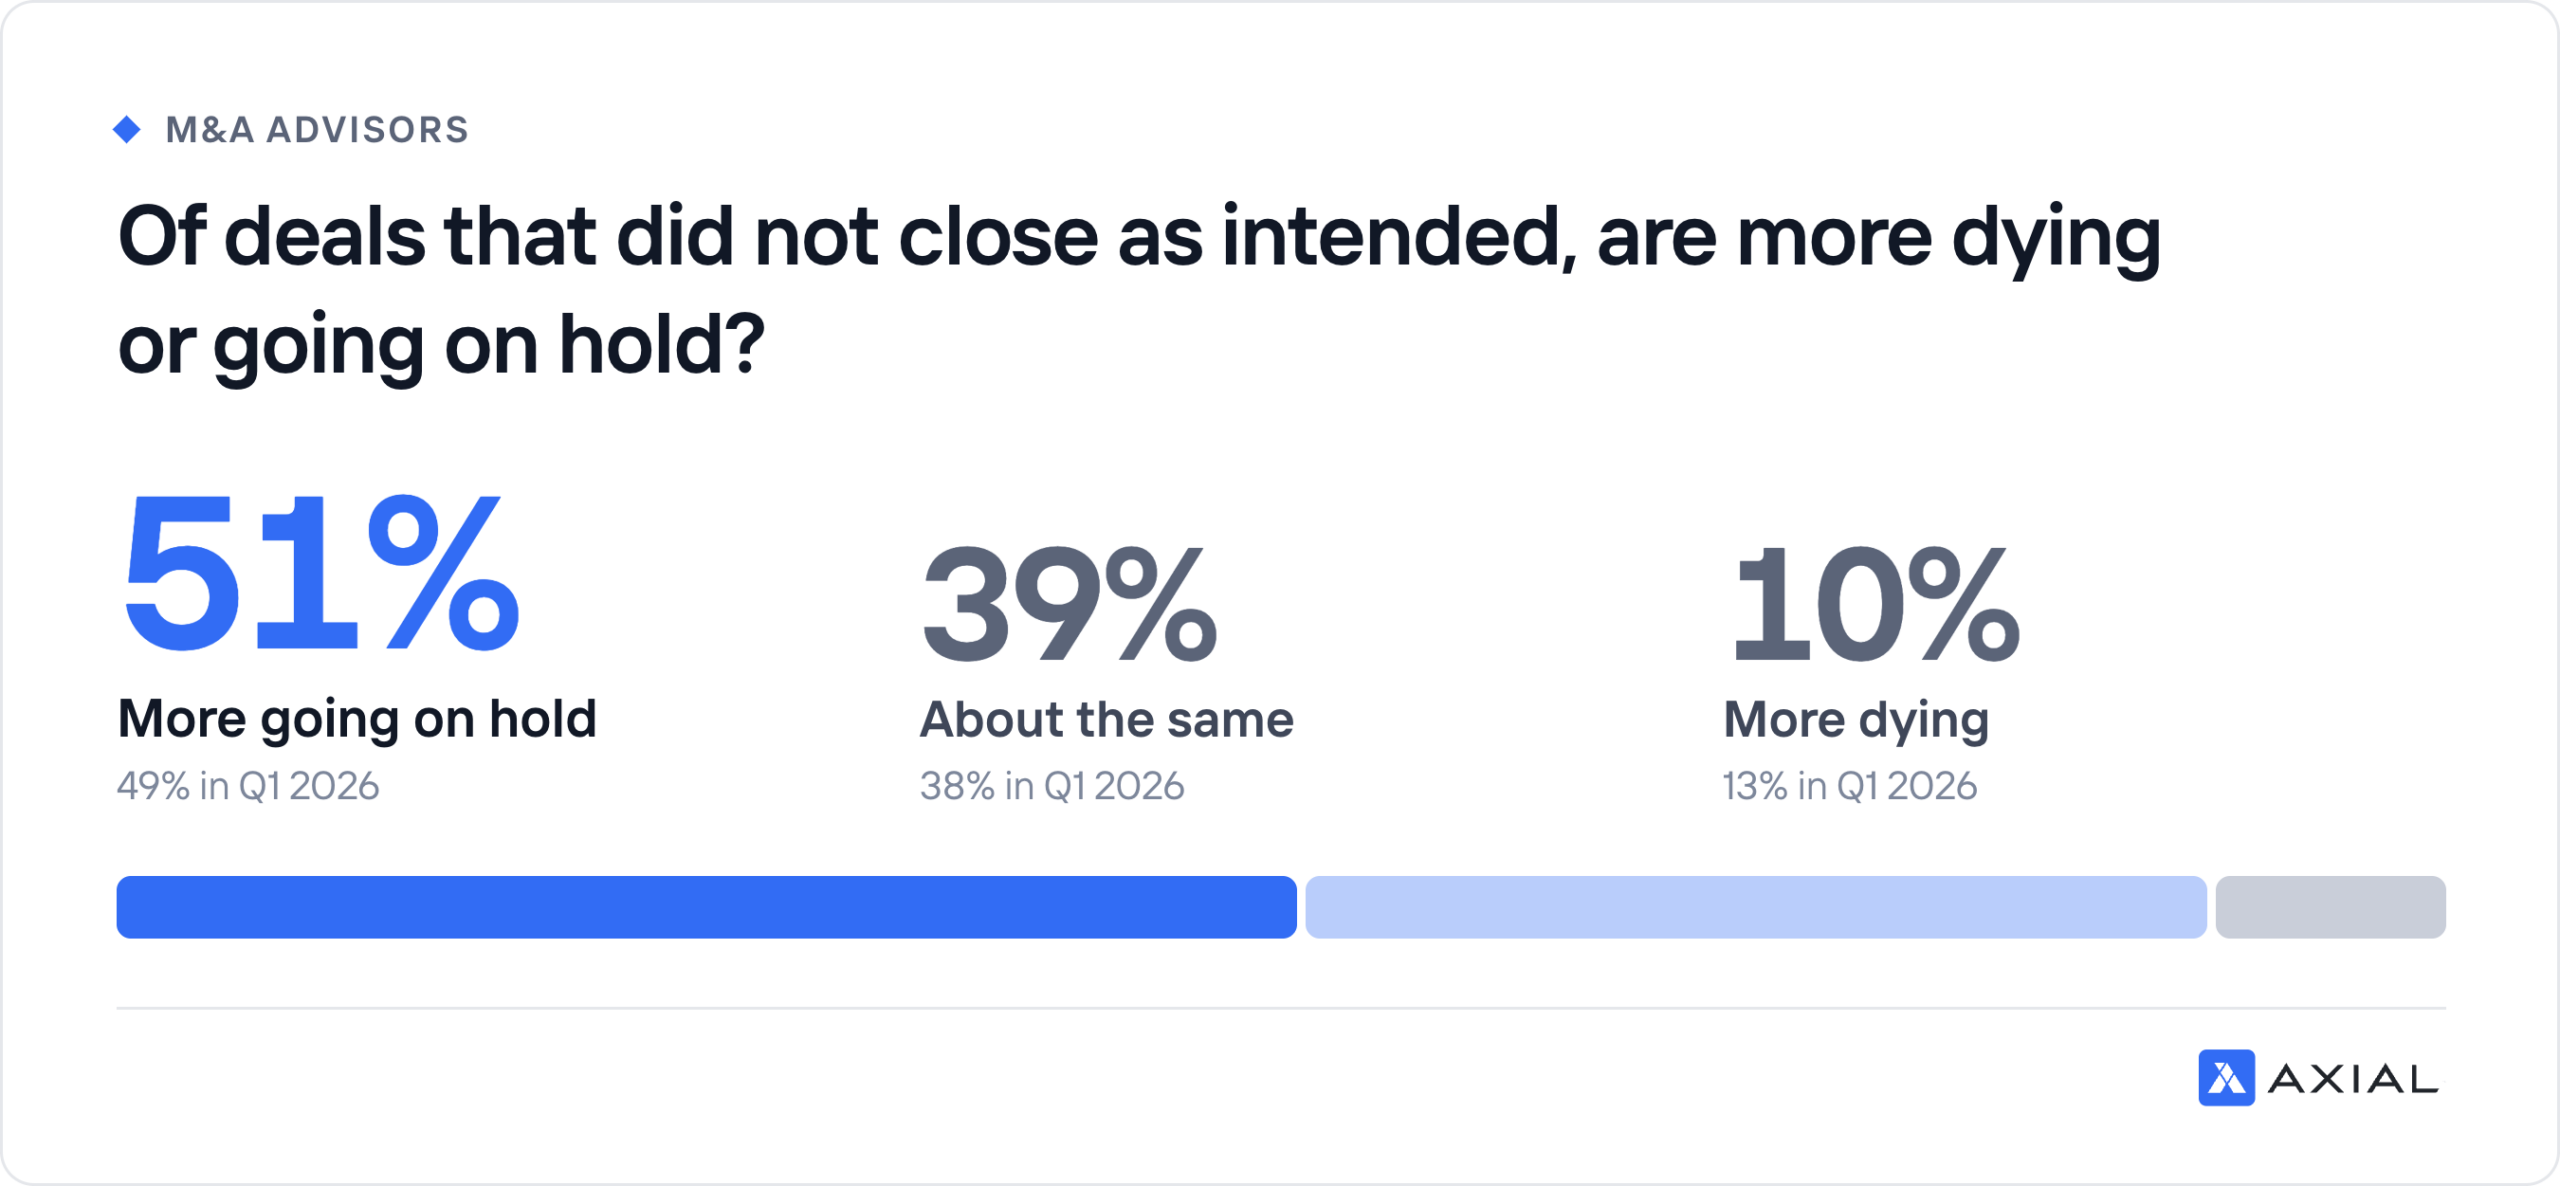Click the percent sign of 51%
The height and width of the screenshot is (1186, 2560).
(444, 572)
